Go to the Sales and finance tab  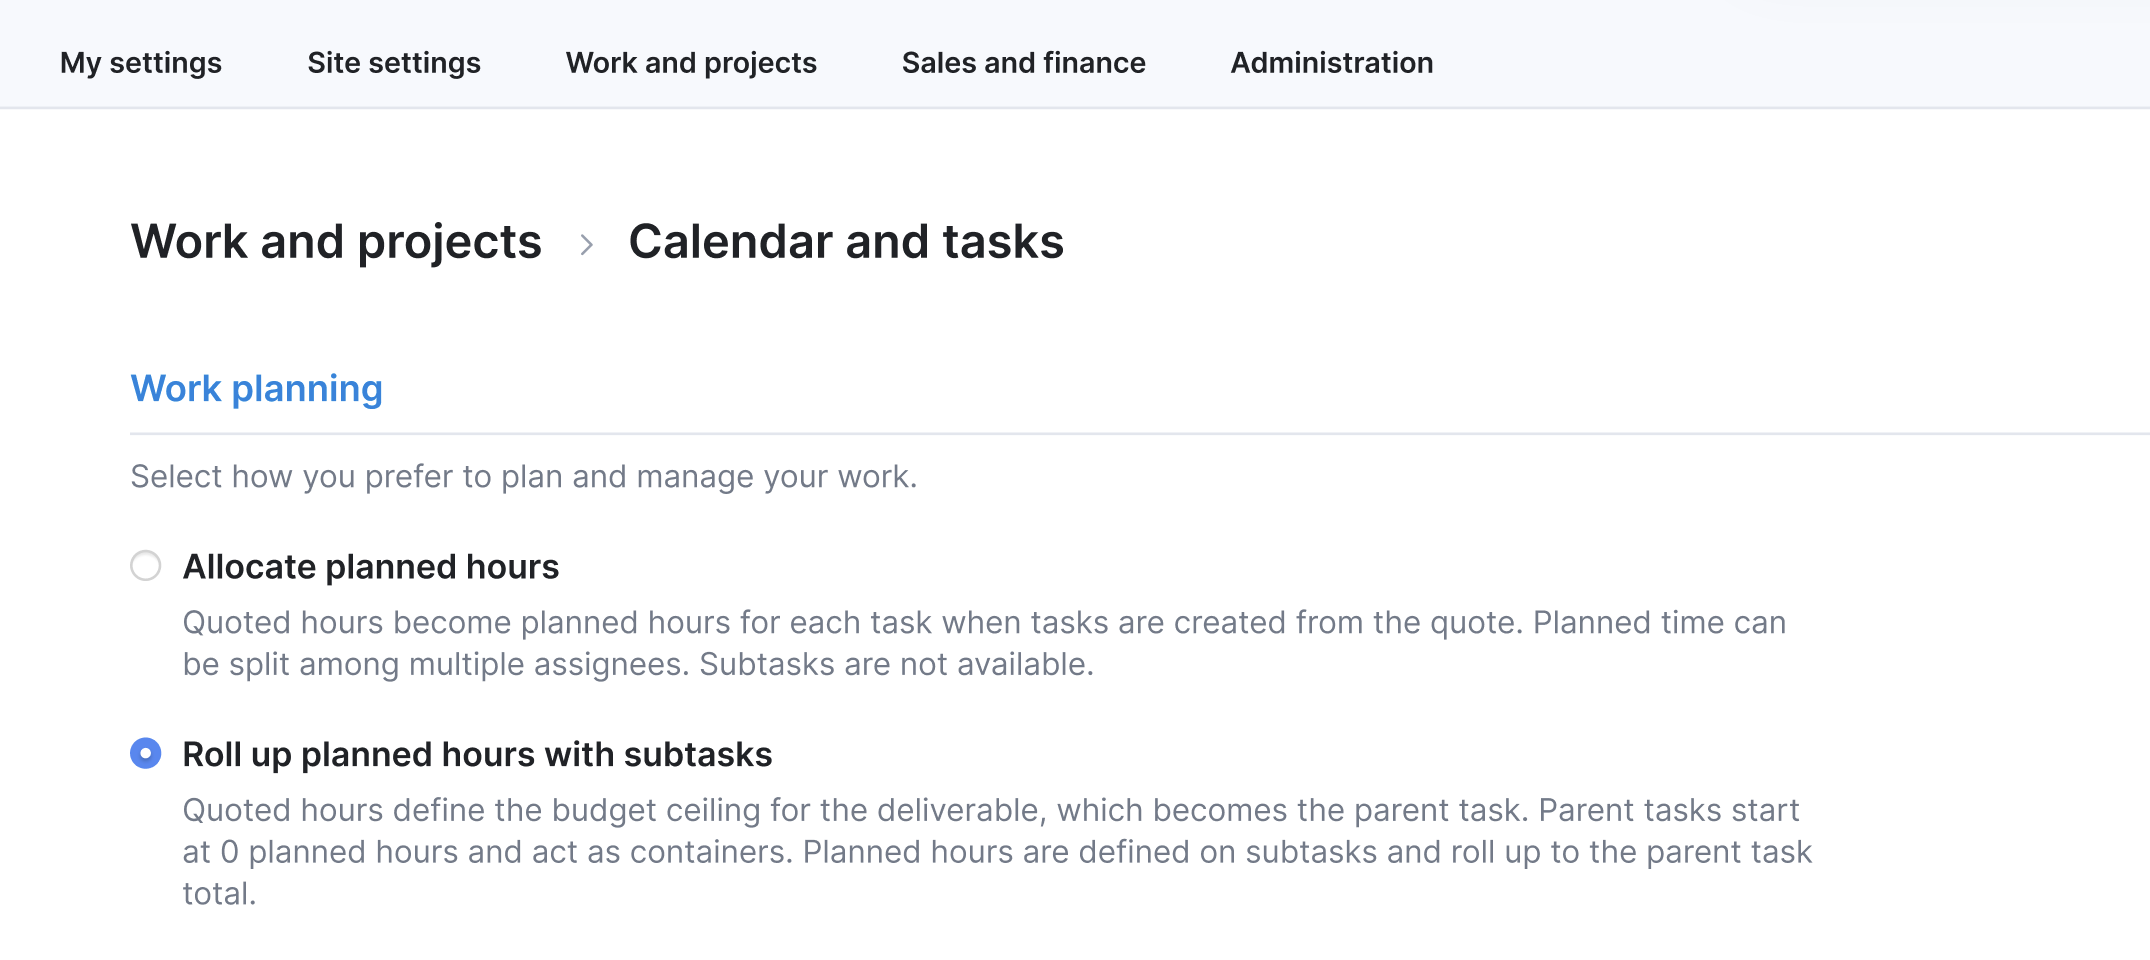coord(1023,63)
